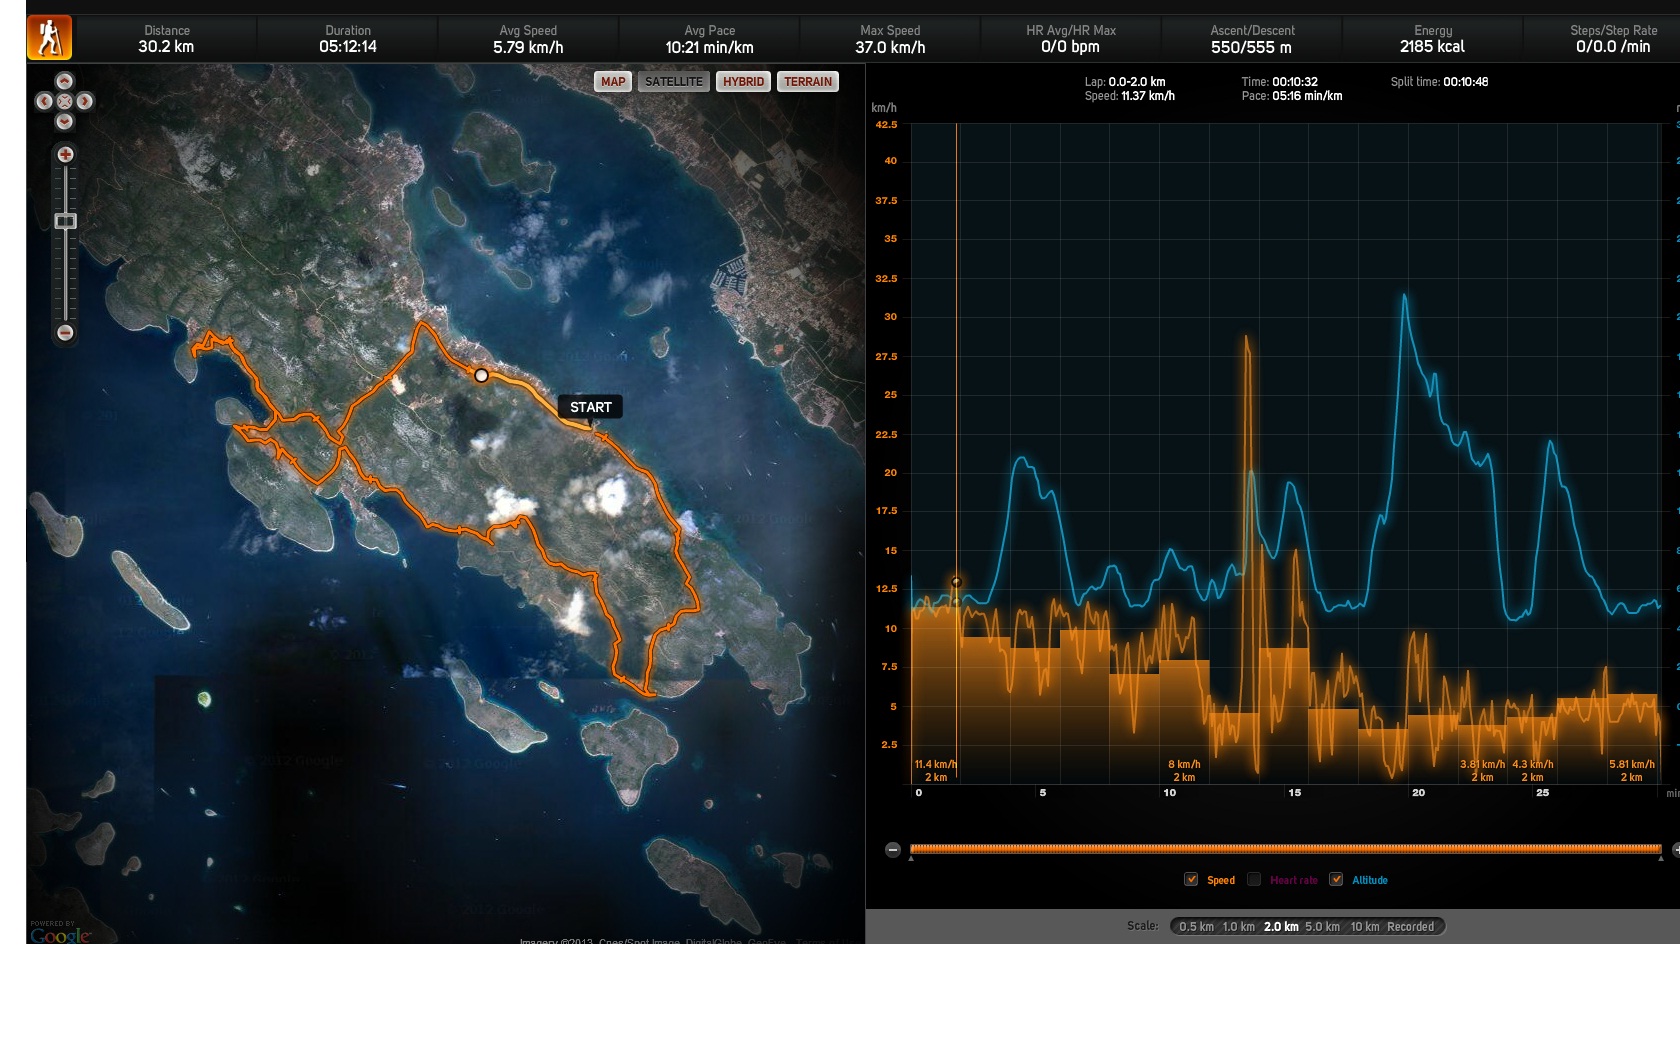Click the Duration 05:12:14 value
This screenshot has height=1050, width=1680.
[348, 47]
